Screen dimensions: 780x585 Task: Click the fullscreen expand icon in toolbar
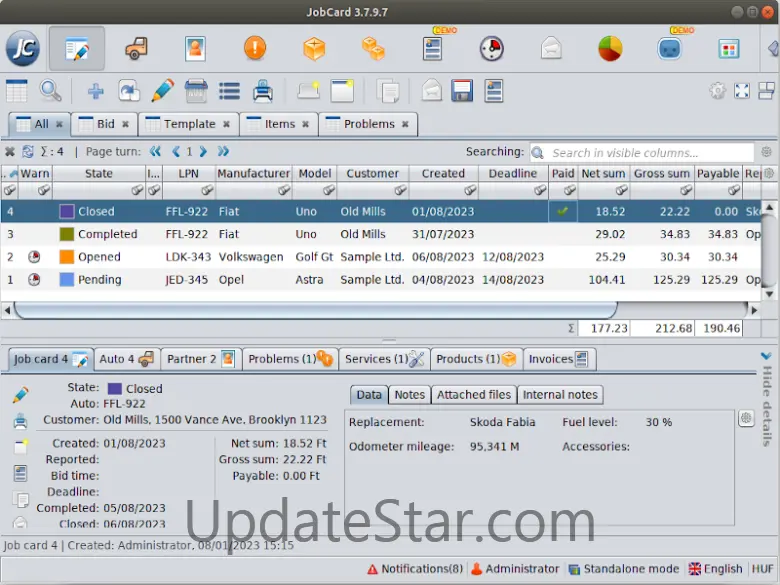tap(742, 91)
